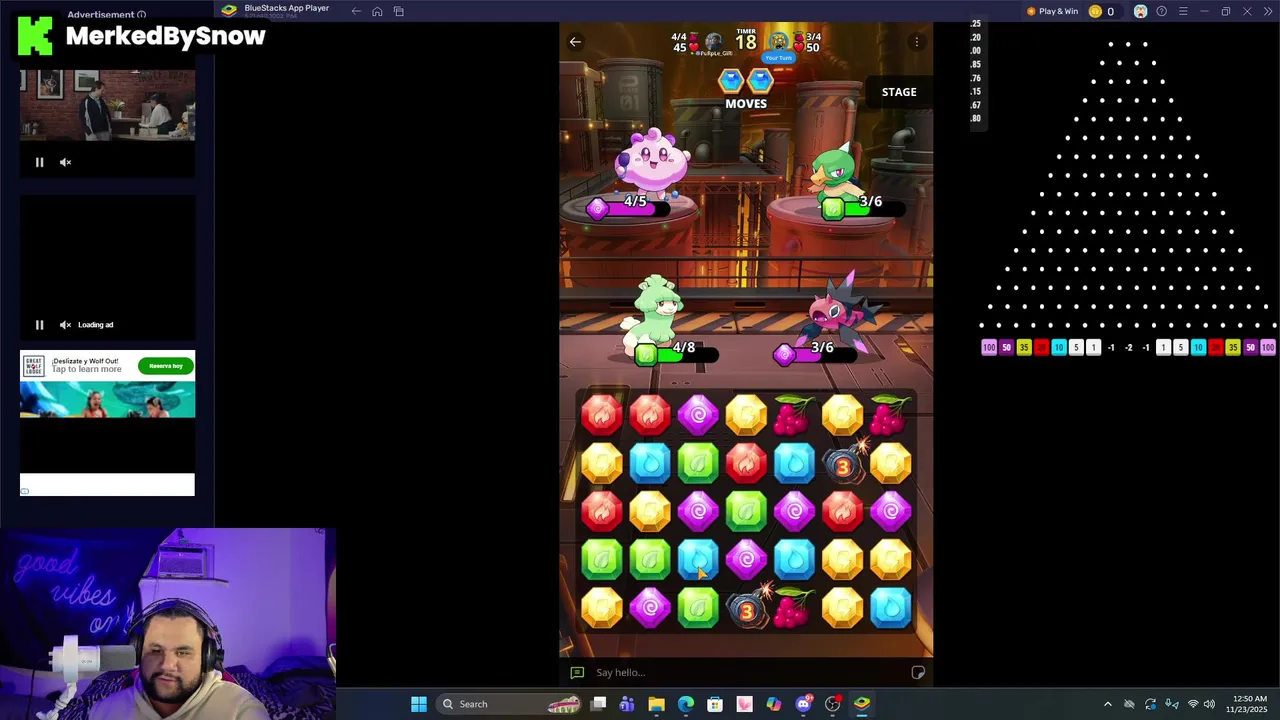Launch Microsoft Edge from taskbar

tap(686, 704)
